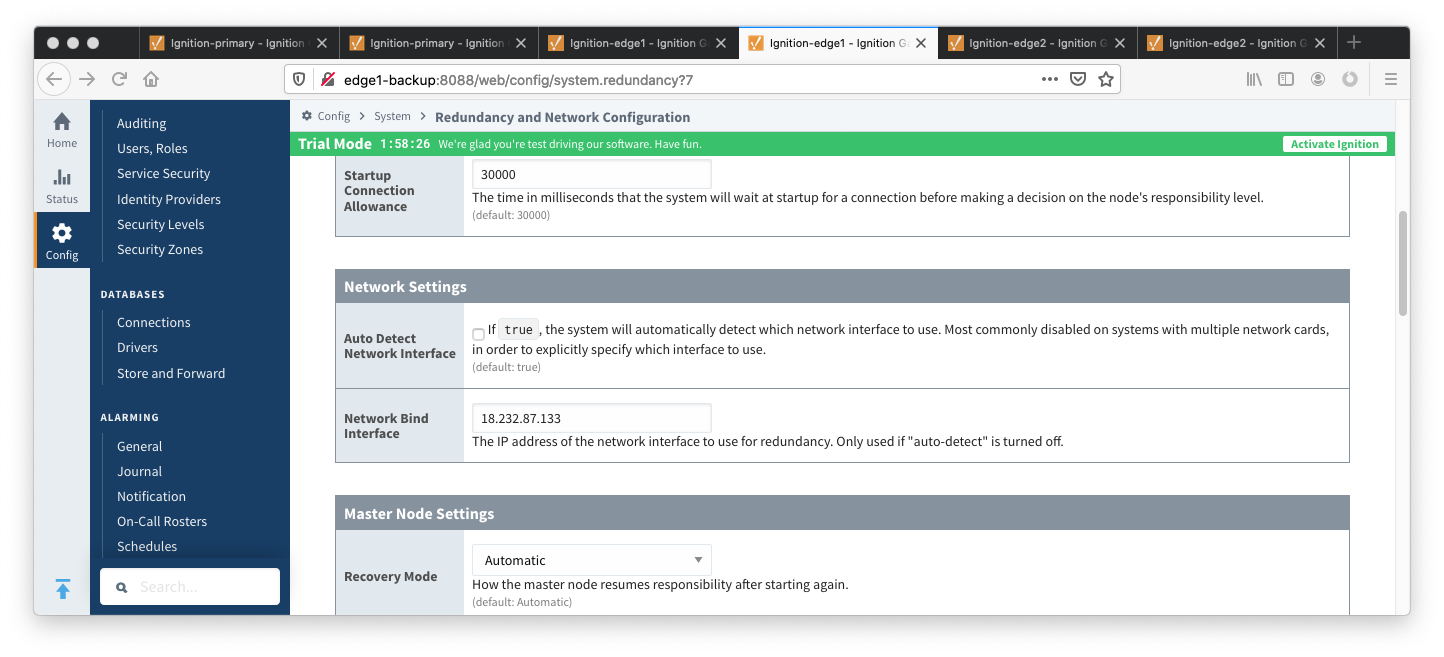Image resolution: width=1444 pixels, height=657 pixels.
Task: Open Auditing in the sidebar
Action: 141,123
